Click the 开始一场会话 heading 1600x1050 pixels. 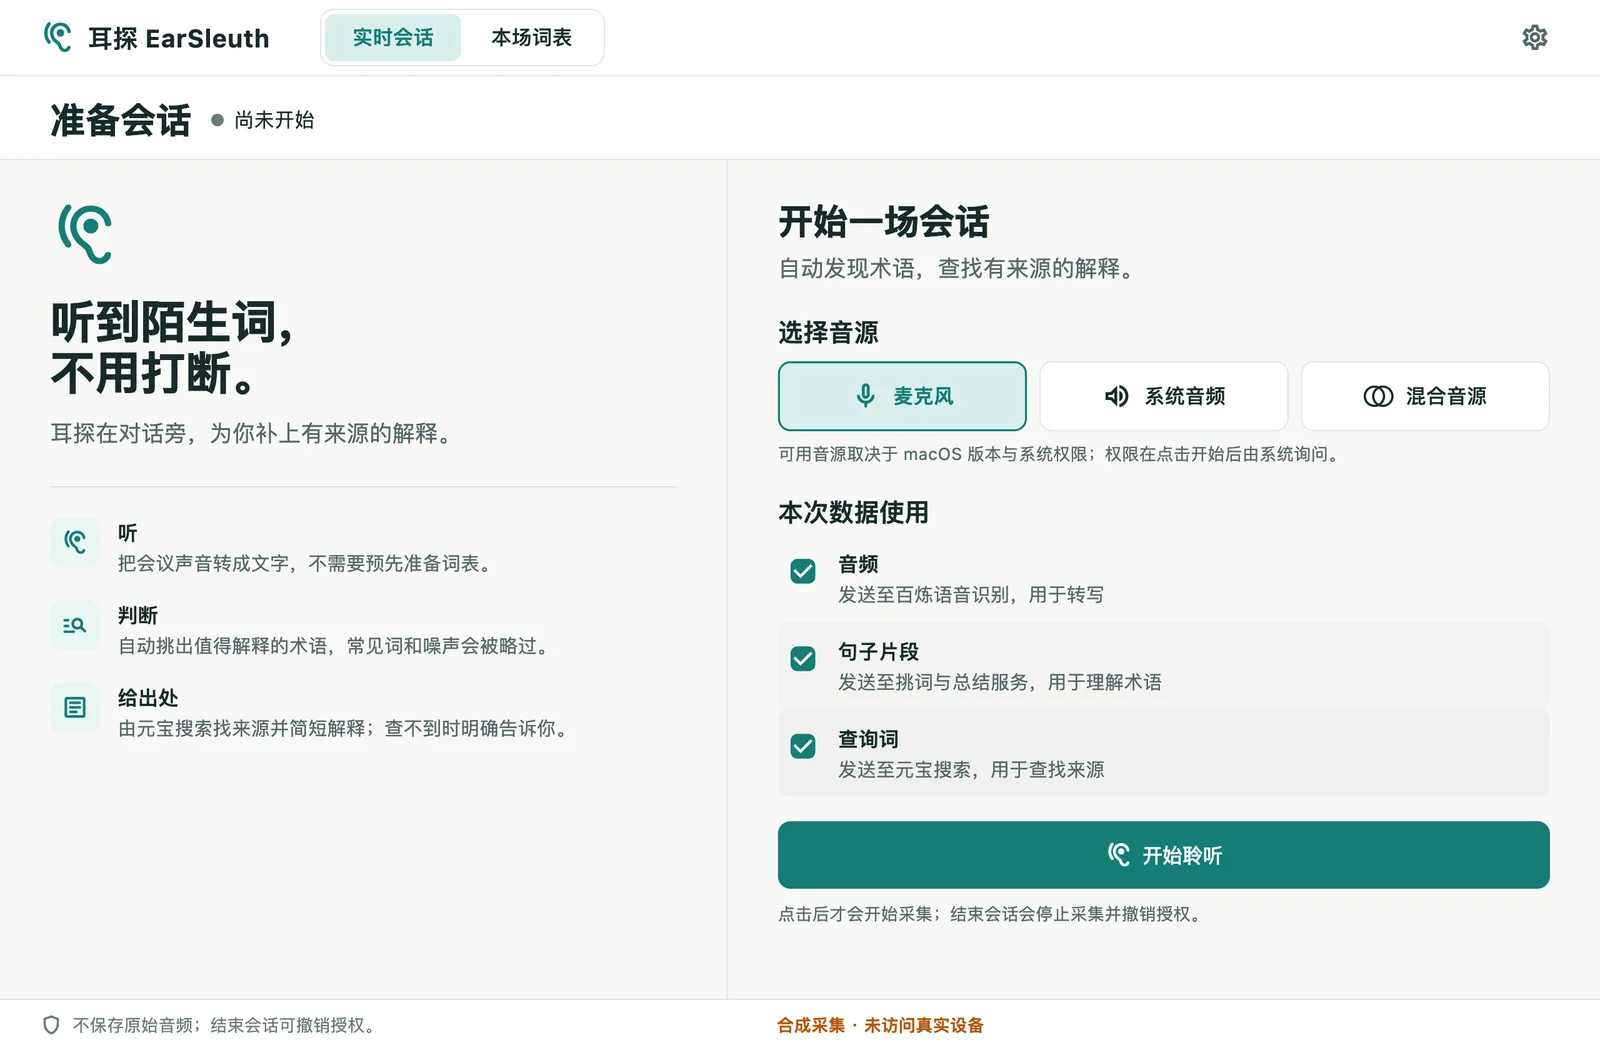coord(884,222)
